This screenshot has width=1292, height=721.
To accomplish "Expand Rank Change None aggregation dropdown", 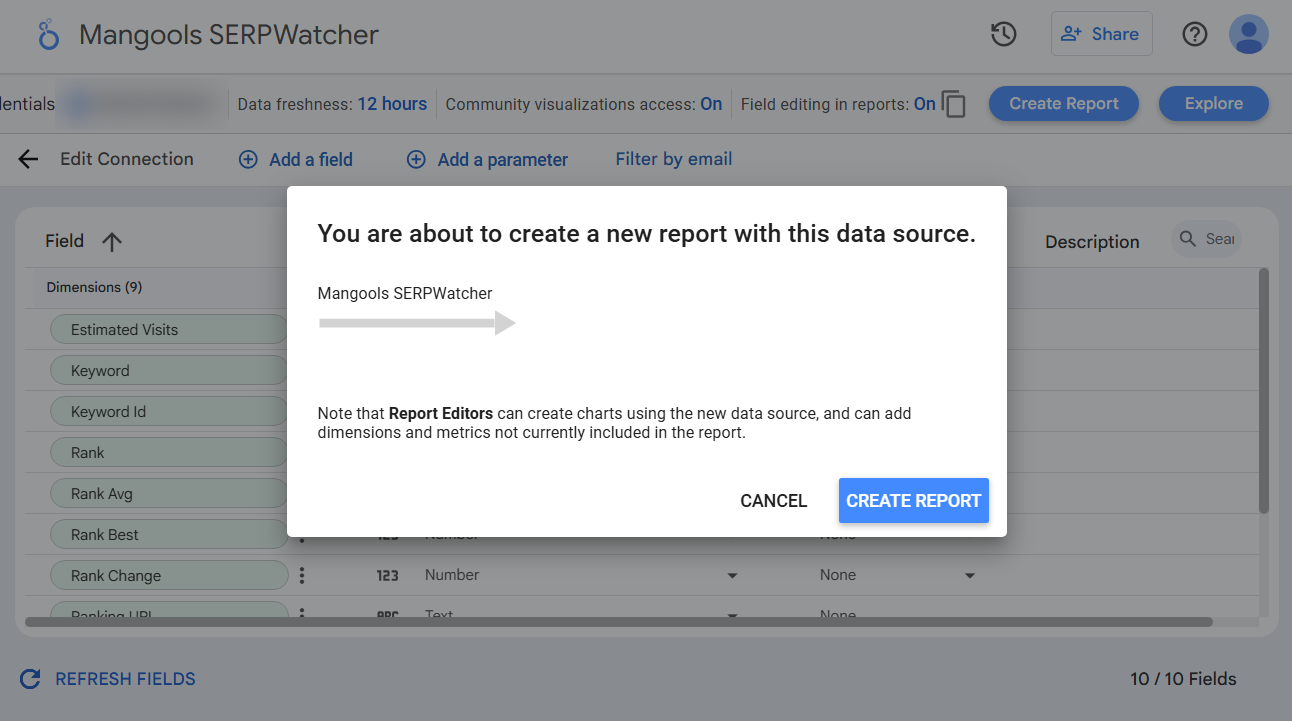I will [x=969, y=576].
